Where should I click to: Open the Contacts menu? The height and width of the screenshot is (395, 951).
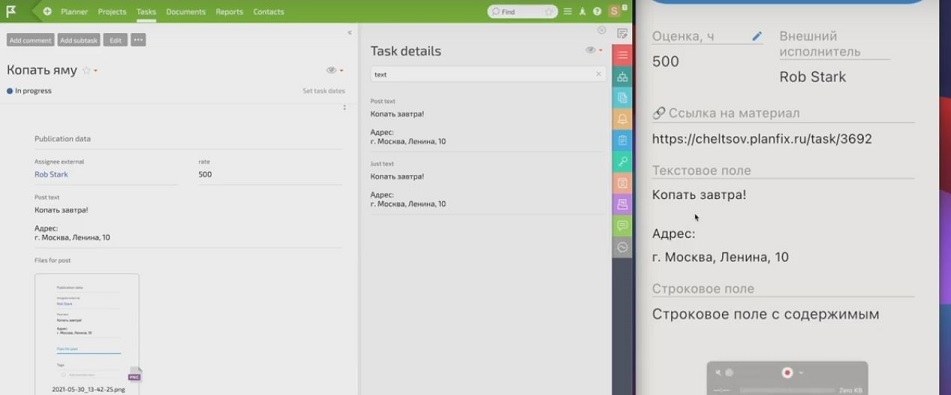(268, 12)
